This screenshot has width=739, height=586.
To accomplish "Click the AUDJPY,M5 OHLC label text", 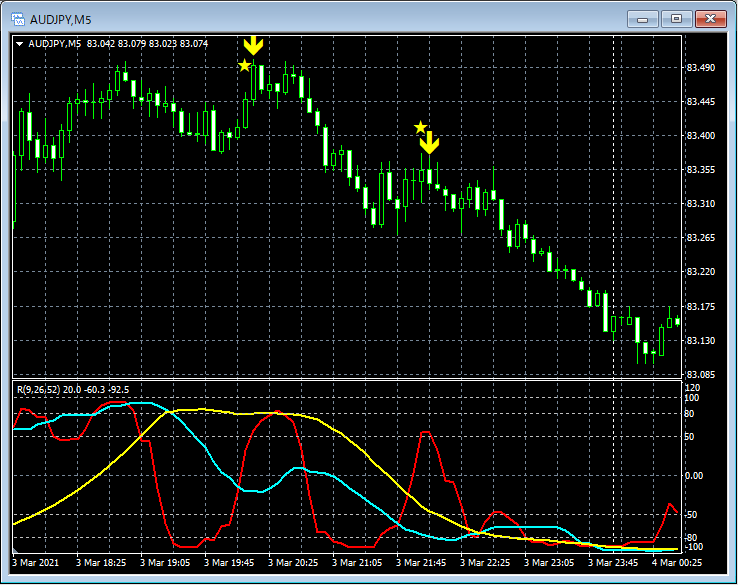I will tap(118, 44).
